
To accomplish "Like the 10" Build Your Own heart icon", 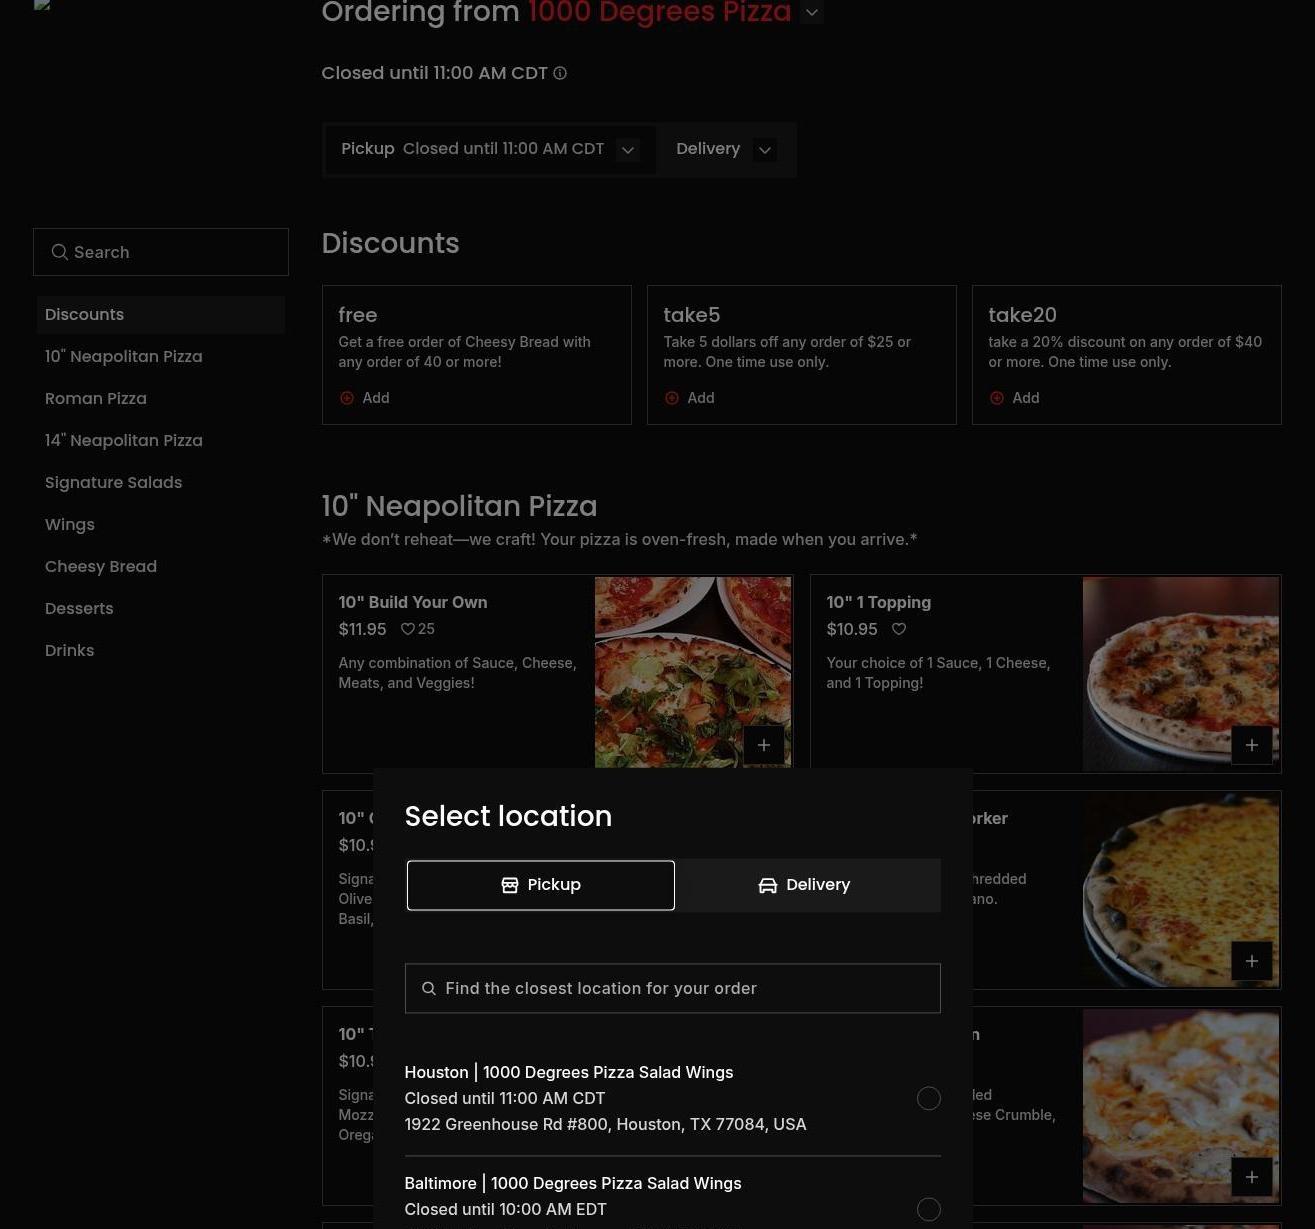I will pyautogui.click(x=408, y=629).
